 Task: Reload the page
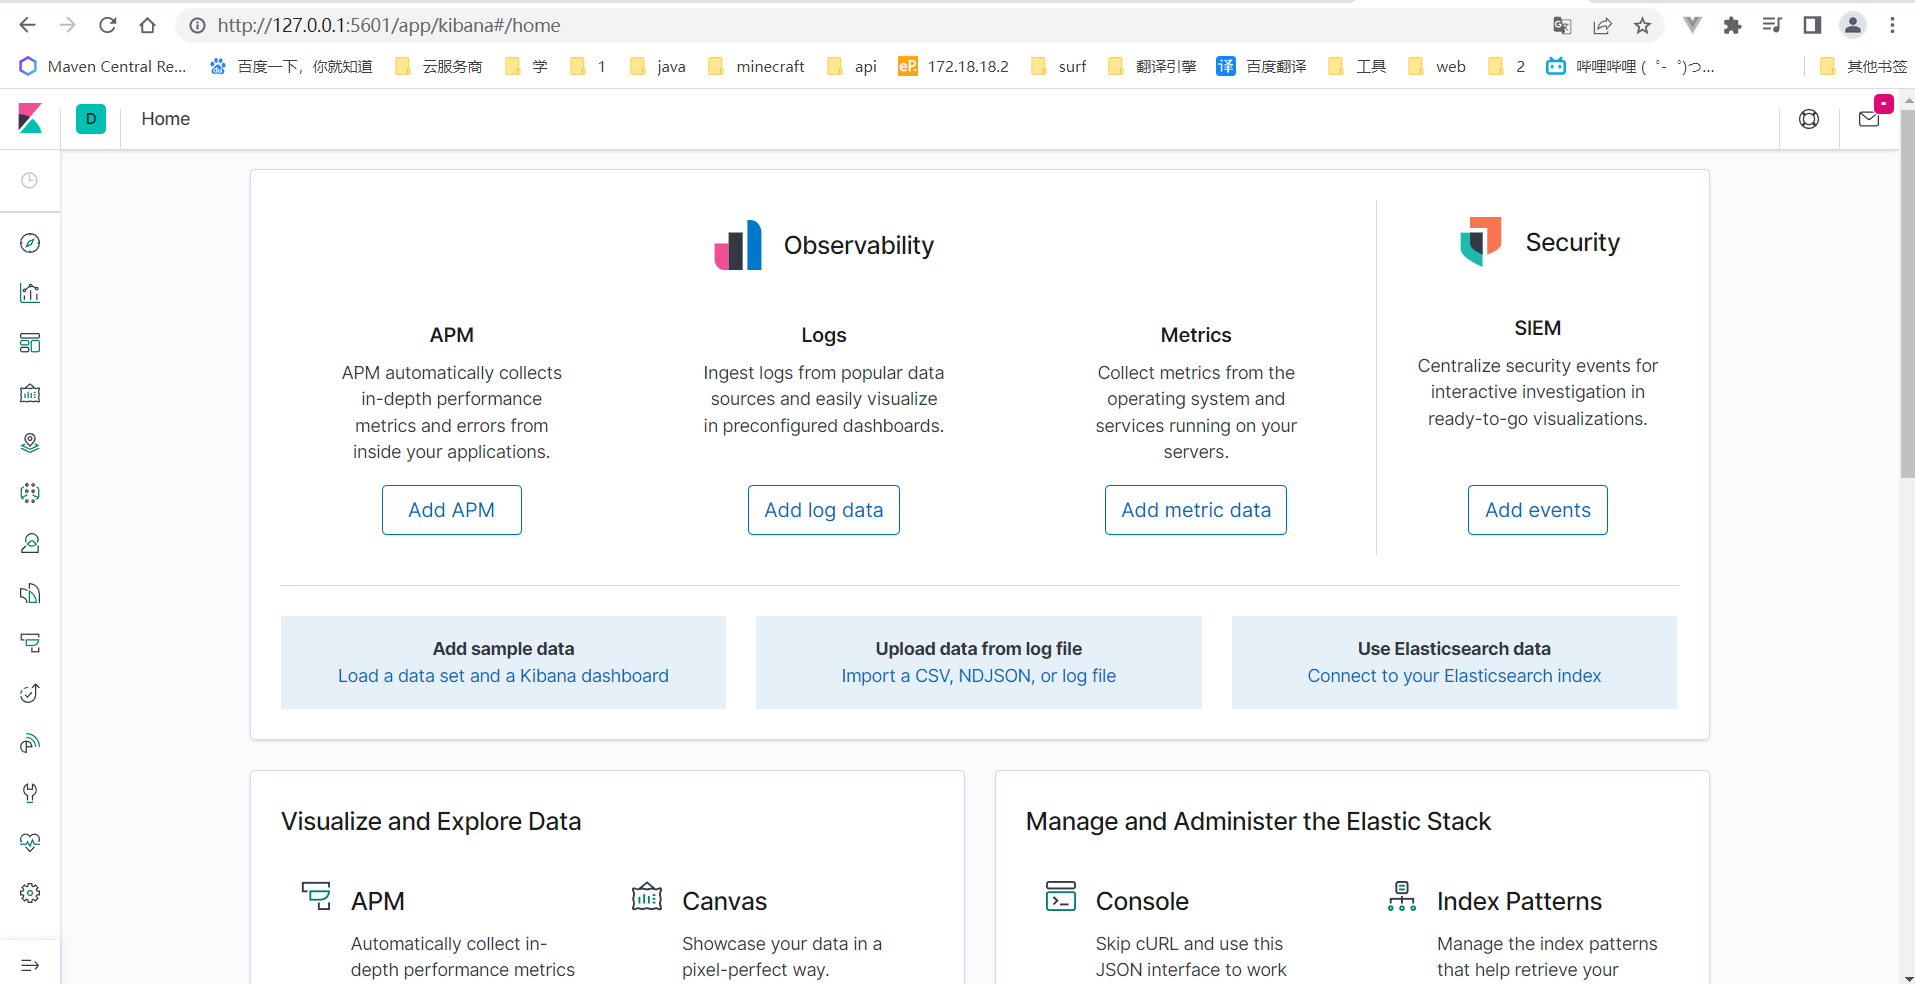tap(108, 25)
